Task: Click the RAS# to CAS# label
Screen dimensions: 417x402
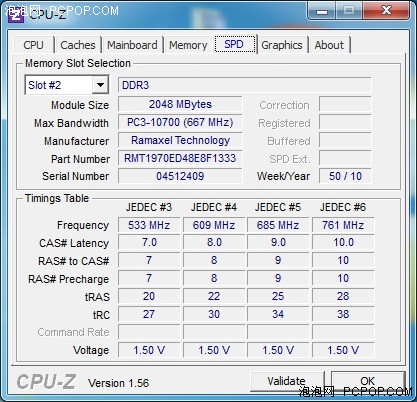Action: click(73, 261)
